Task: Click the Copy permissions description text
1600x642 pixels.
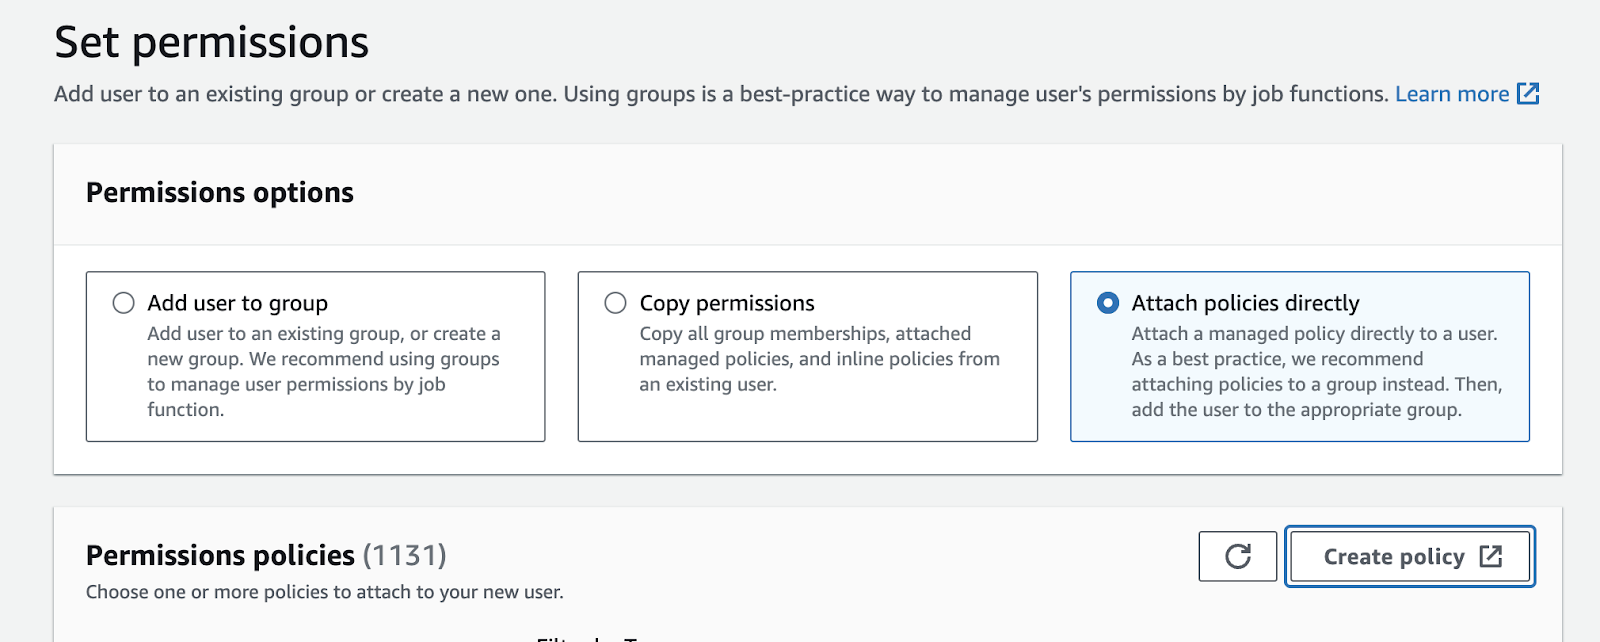Action: [x=819, y=359]
